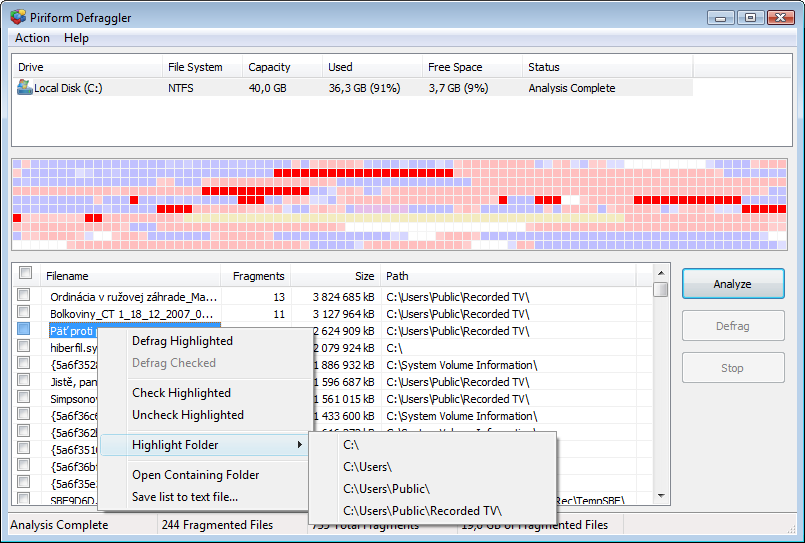Check the Bolkoviny_CT file checkbox
Image resolution: width=805 pixels, height=543 pixels.
(24, 312)
